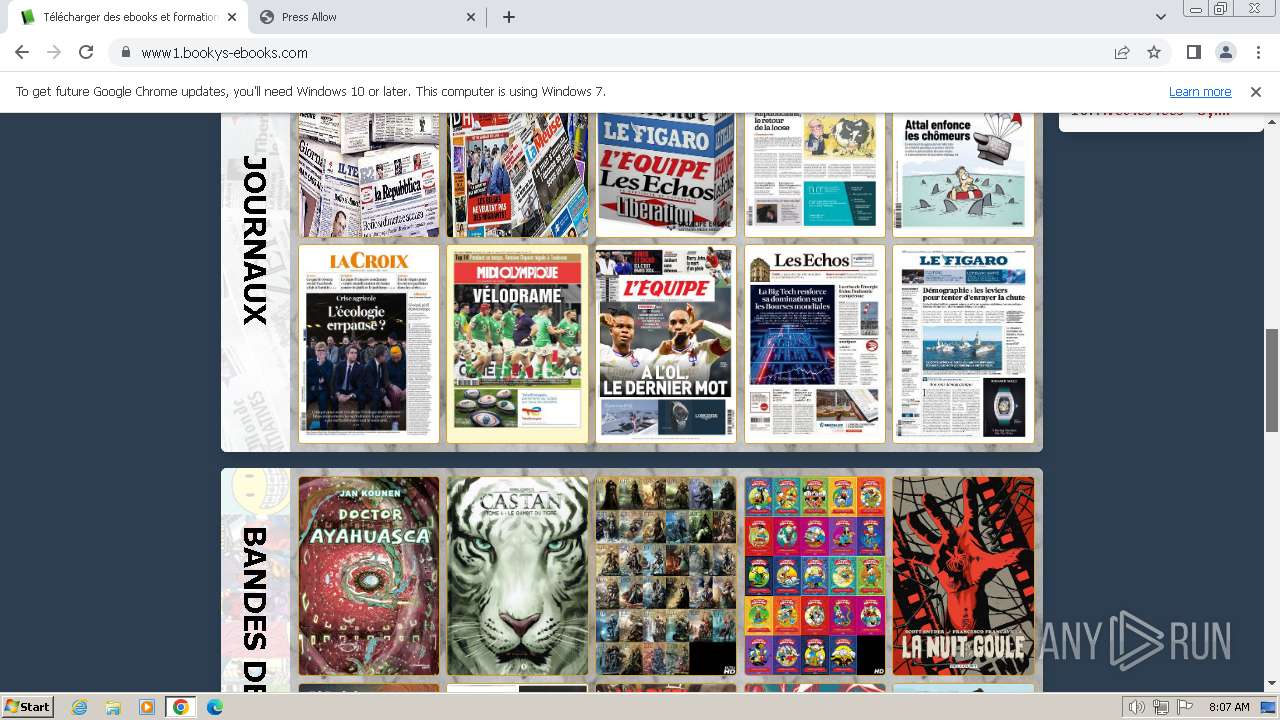Launch Microsoft Edge from the taskbar
The width and height of the screenshot is (1280, 720).
(x=215, y=707)
